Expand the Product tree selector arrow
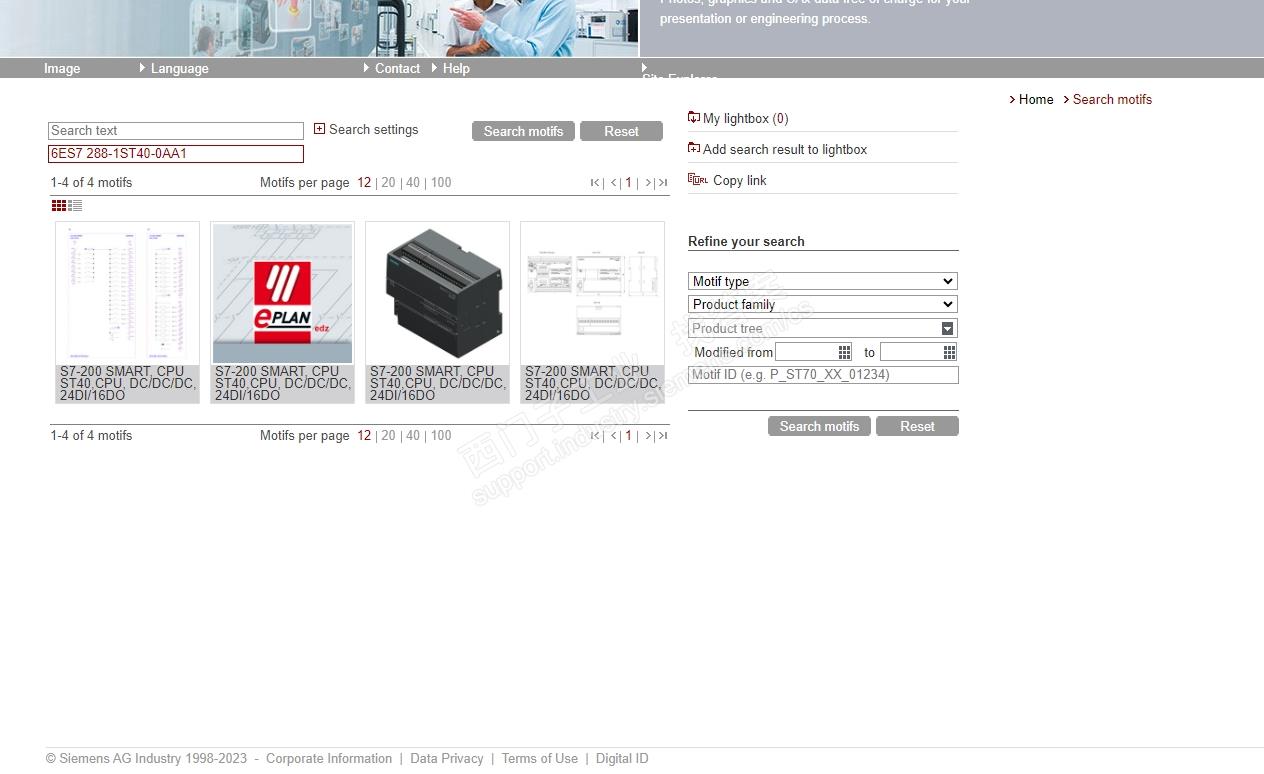 [x=948, y=328]
